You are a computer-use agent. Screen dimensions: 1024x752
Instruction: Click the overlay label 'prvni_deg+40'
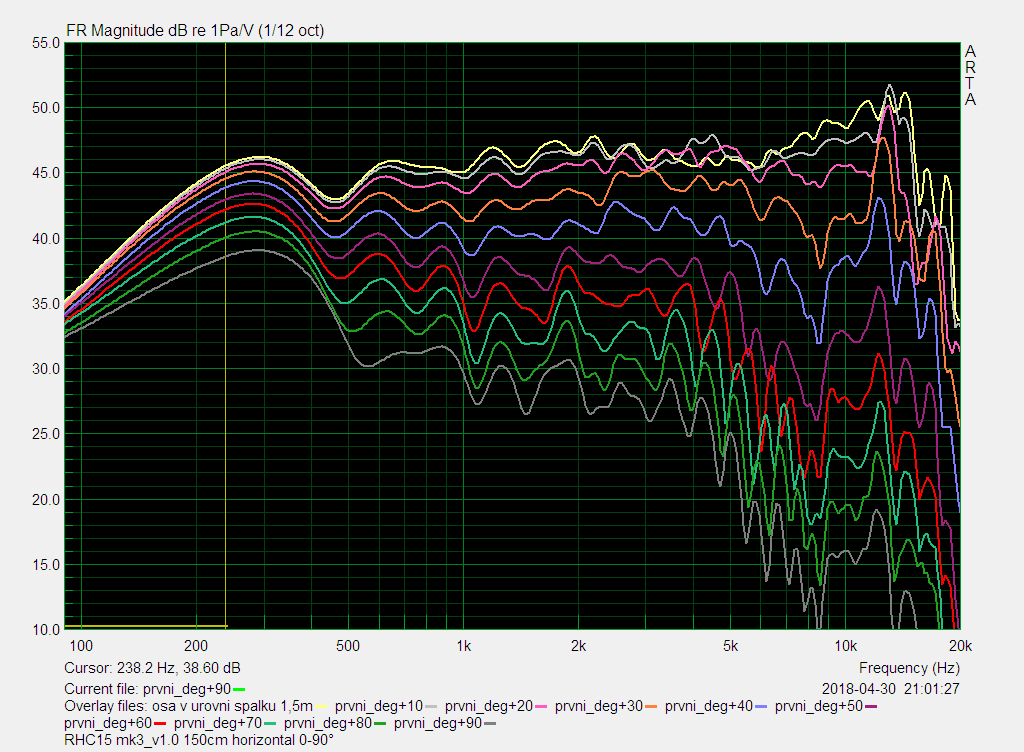709,706
